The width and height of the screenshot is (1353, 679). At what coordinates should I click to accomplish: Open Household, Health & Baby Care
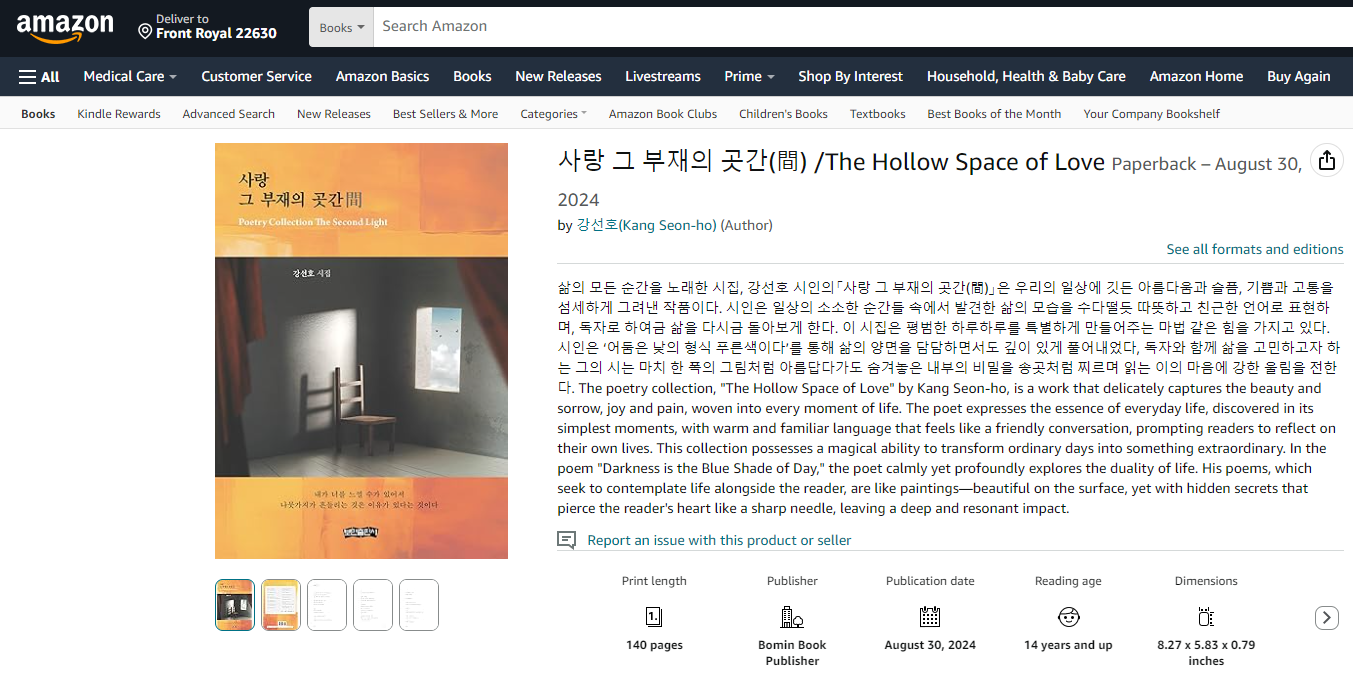1026,76
